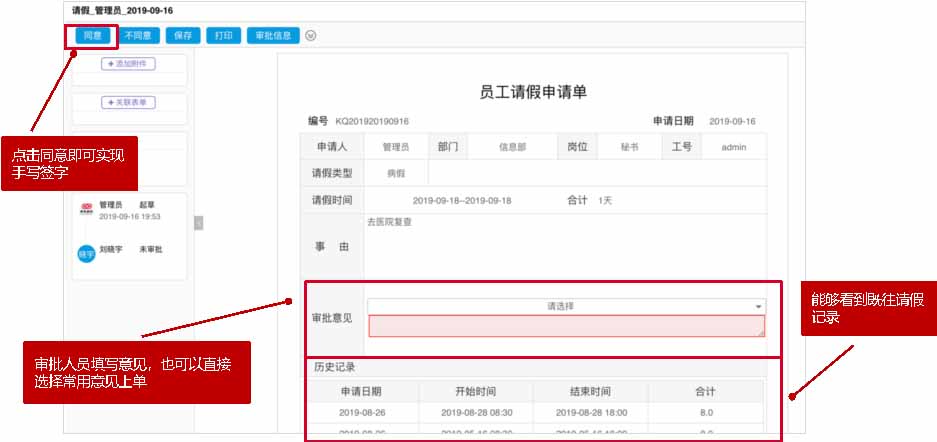Click the 请假类型 field showing 病假

397,173
